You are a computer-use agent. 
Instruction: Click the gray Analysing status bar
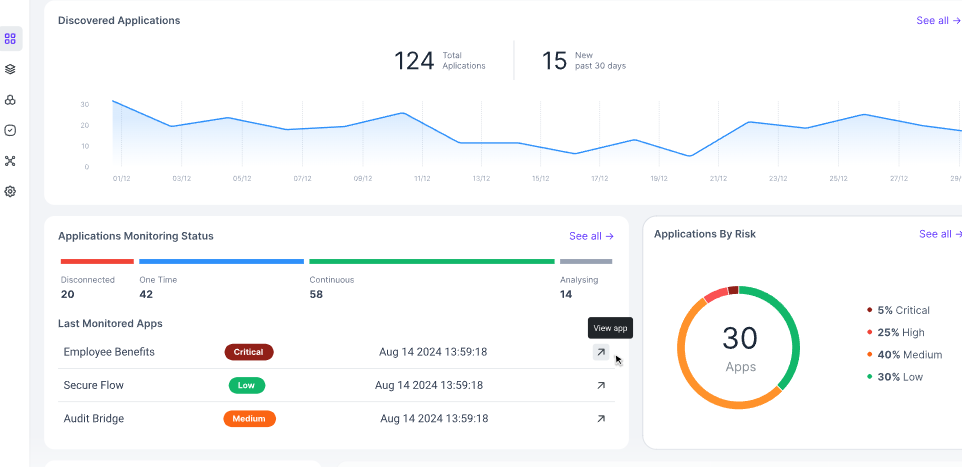coord(586,261)
